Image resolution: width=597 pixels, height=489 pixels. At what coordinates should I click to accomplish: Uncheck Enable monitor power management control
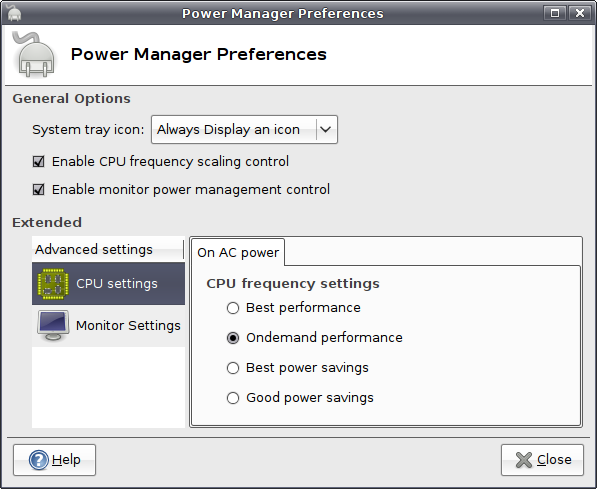tap(38, 189)
